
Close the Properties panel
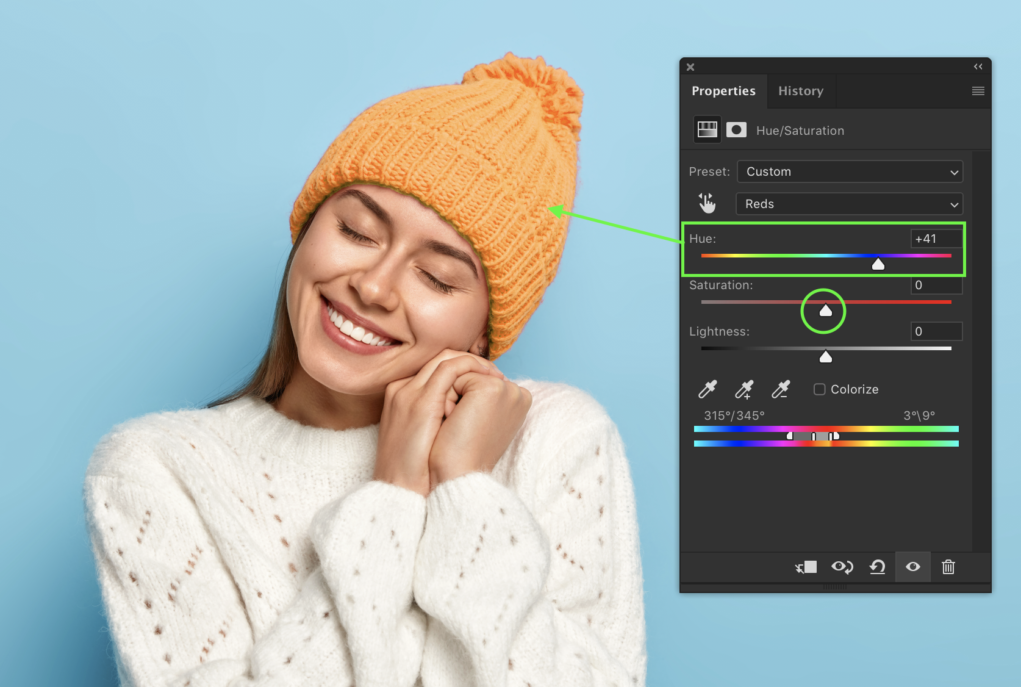[690, 66]
